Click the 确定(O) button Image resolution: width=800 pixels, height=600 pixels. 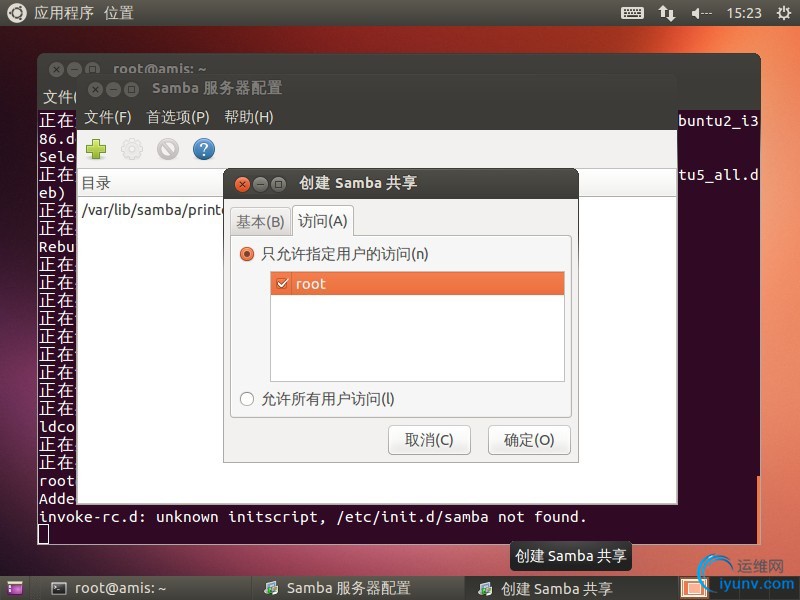529,440
